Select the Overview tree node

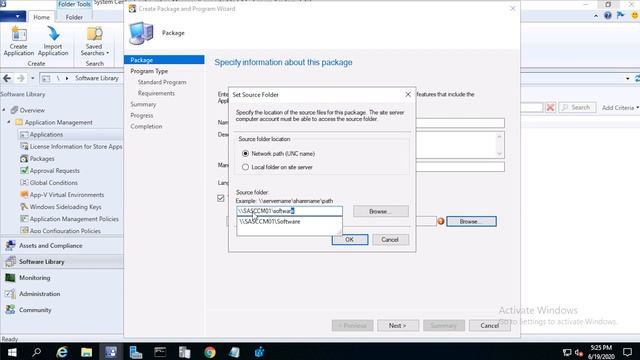pos(32,110)
